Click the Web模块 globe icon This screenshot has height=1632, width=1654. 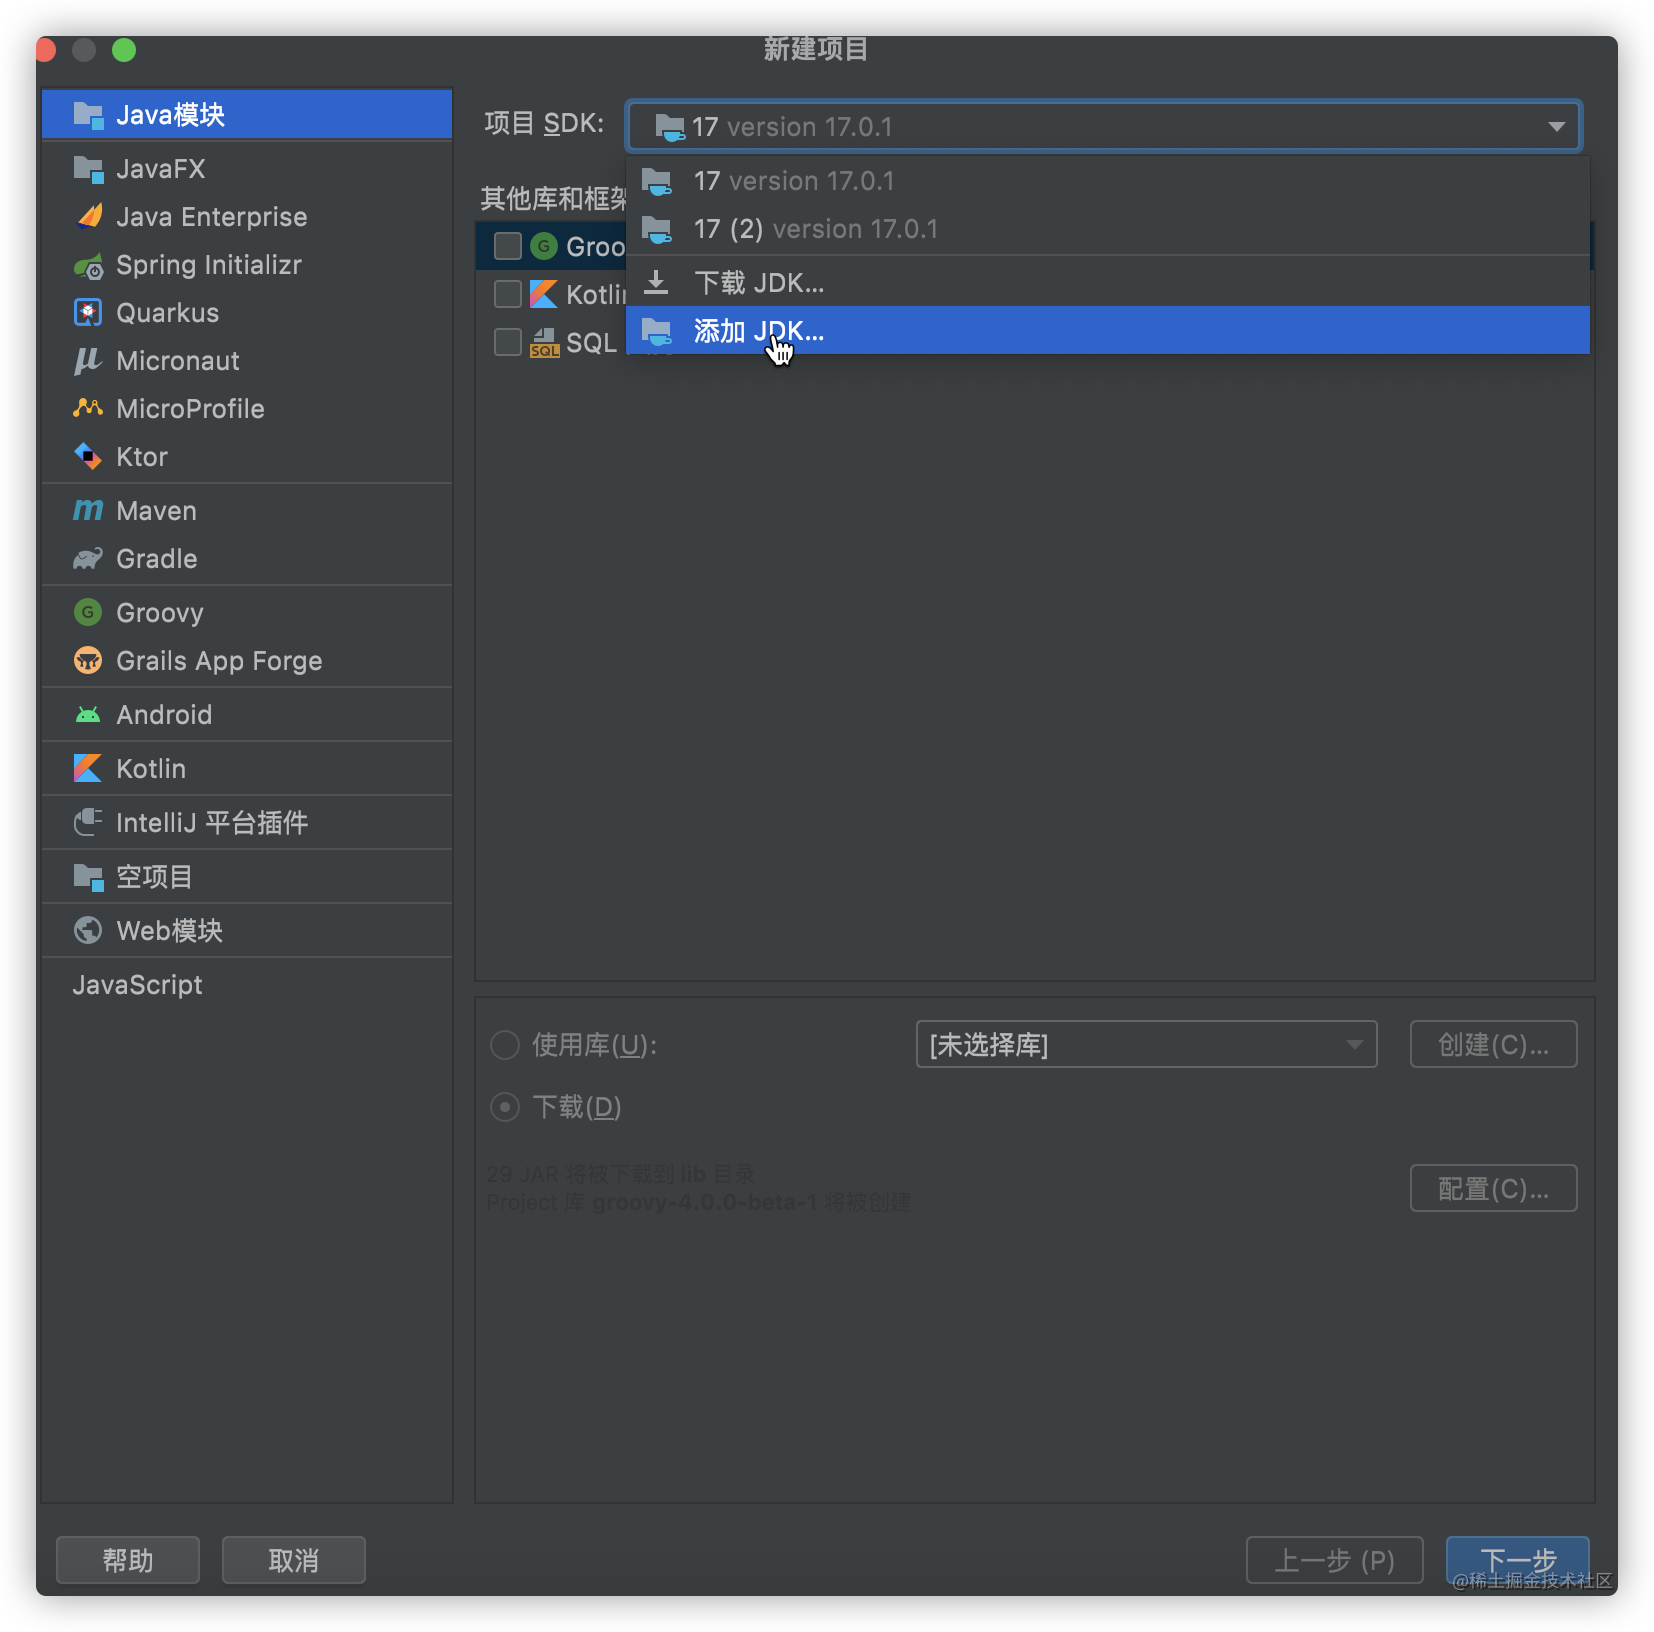point(88,931)
